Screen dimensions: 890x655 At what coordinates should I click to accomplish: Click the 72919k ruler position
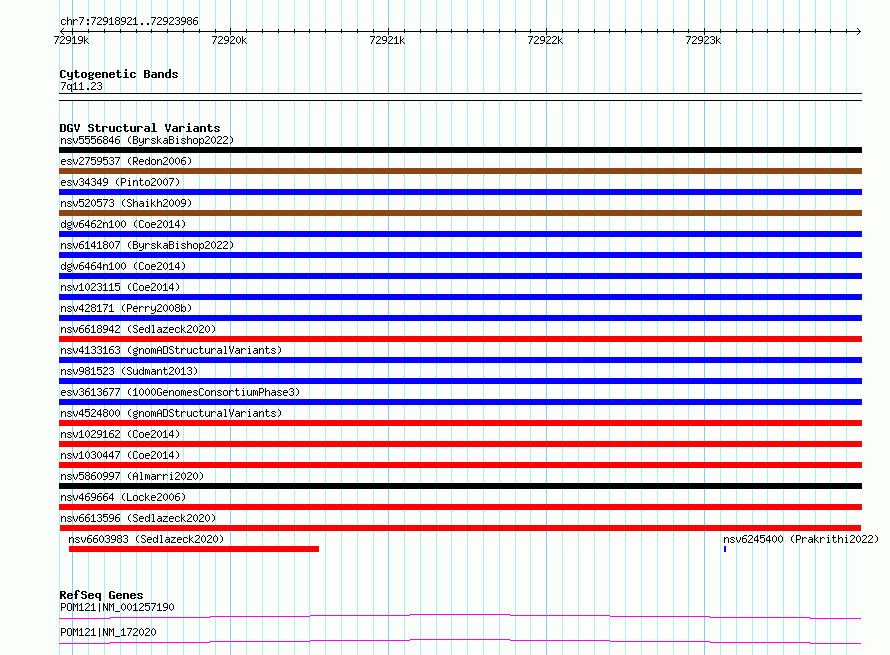pyautogui.click(x=71, y=40)
